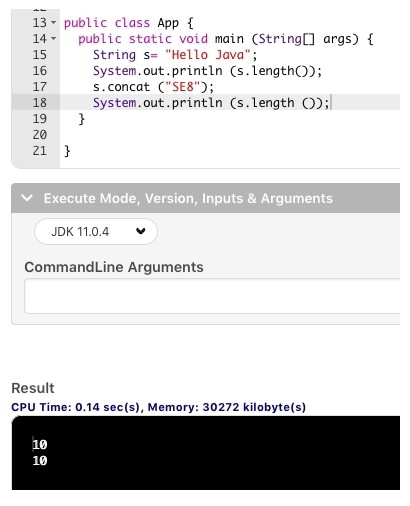The width and height of the screenshot is (410, 506).
Task: Click line number 15 in gutter
Action: (40, 55)
